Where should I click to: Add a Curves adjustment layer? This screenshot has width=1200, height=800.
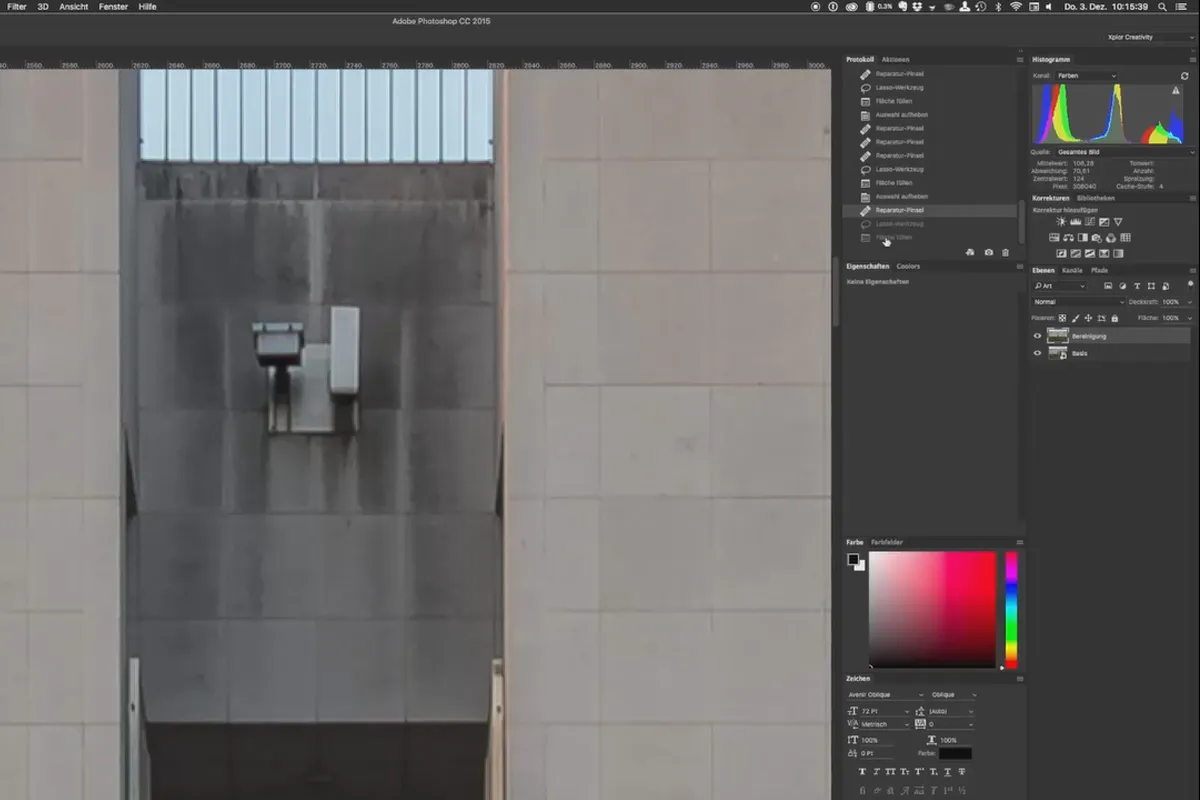(1090, 222)
